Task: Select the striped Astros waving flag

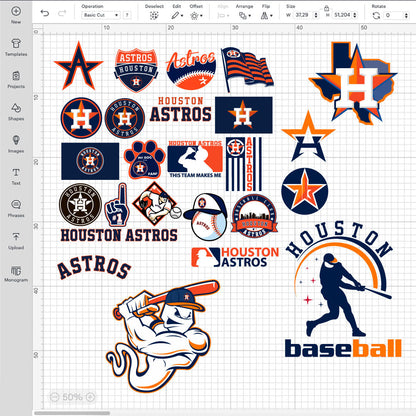Action: [x=247, y=69]
